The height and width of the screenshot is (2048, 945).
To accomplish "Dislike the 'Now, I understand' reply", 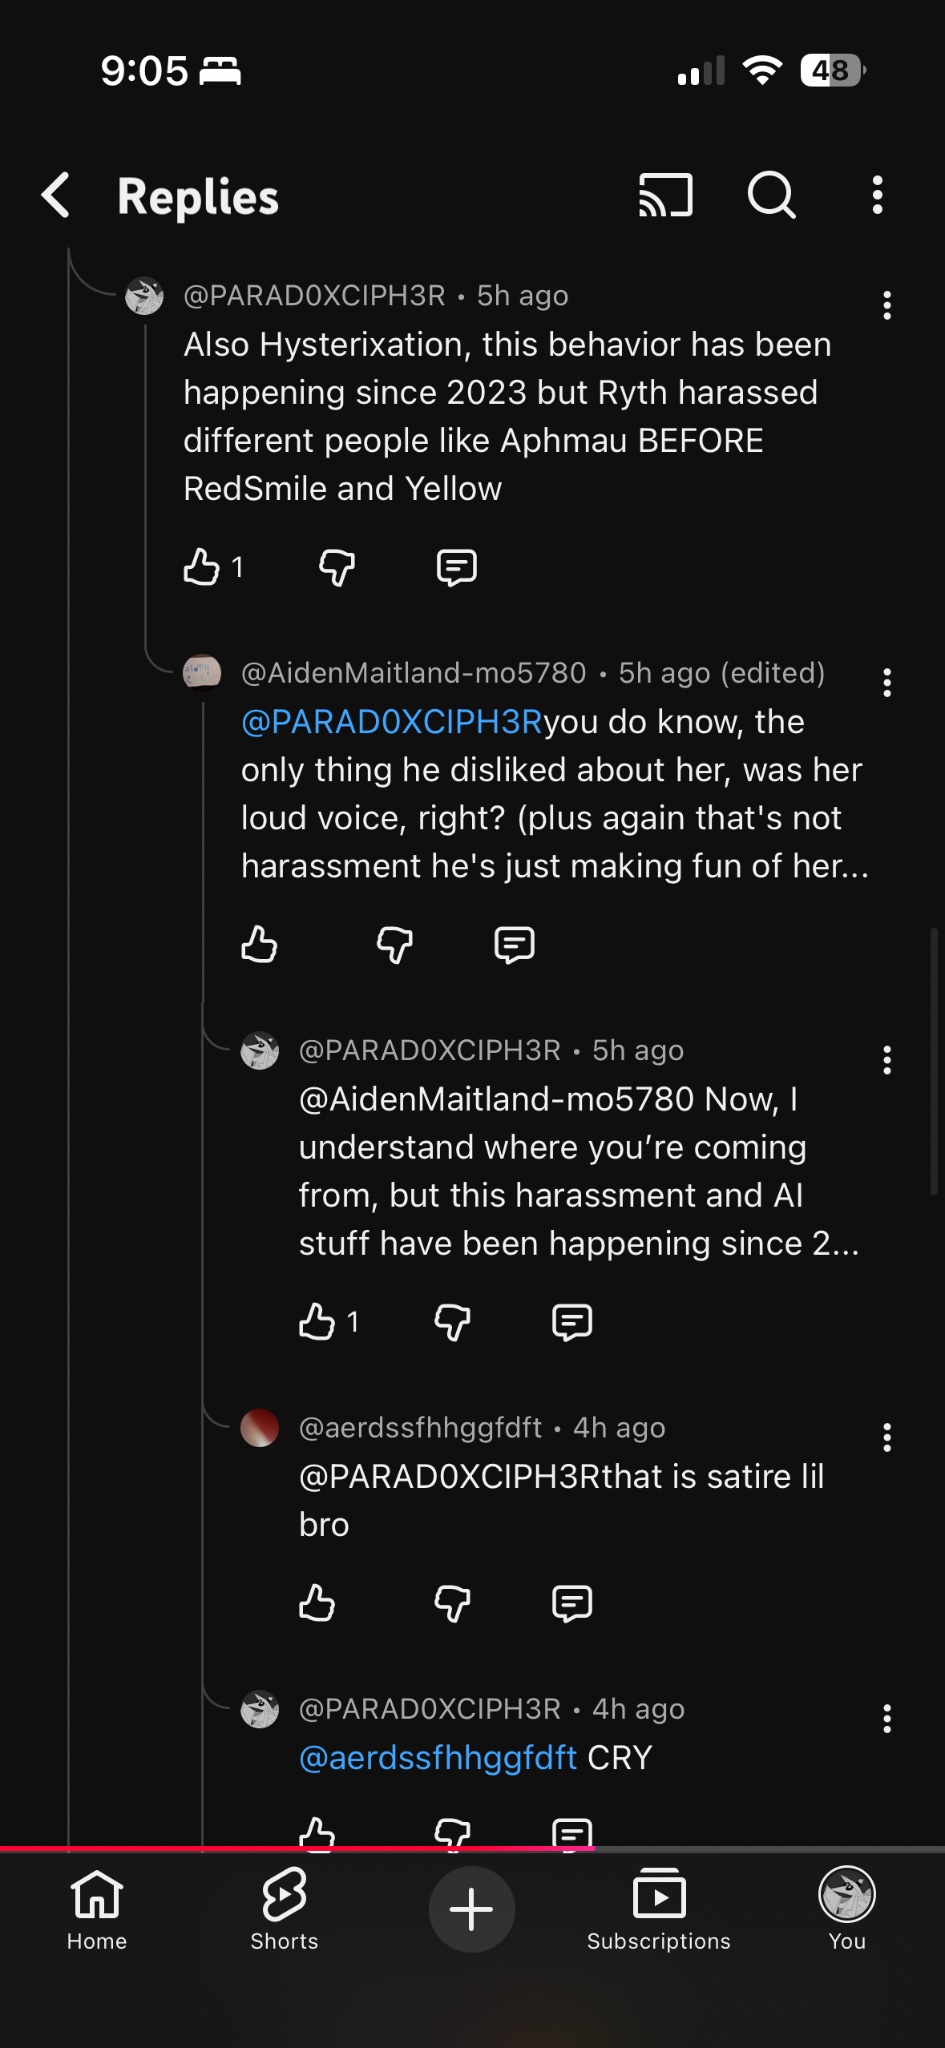I will 452,1322.
